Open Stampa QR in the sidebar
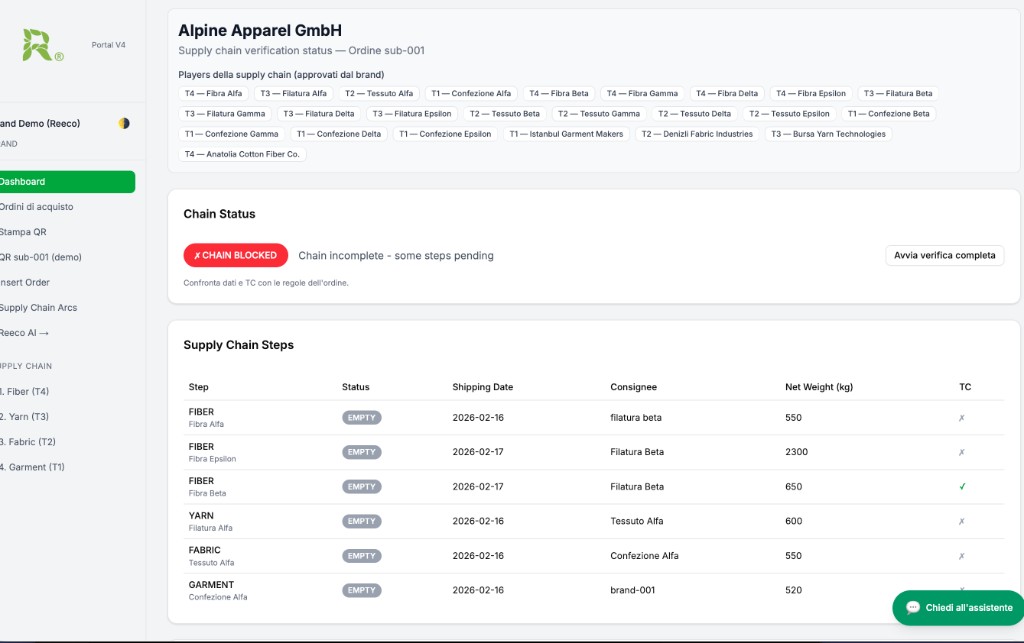The image size is (1024, 643). [24, 232]
